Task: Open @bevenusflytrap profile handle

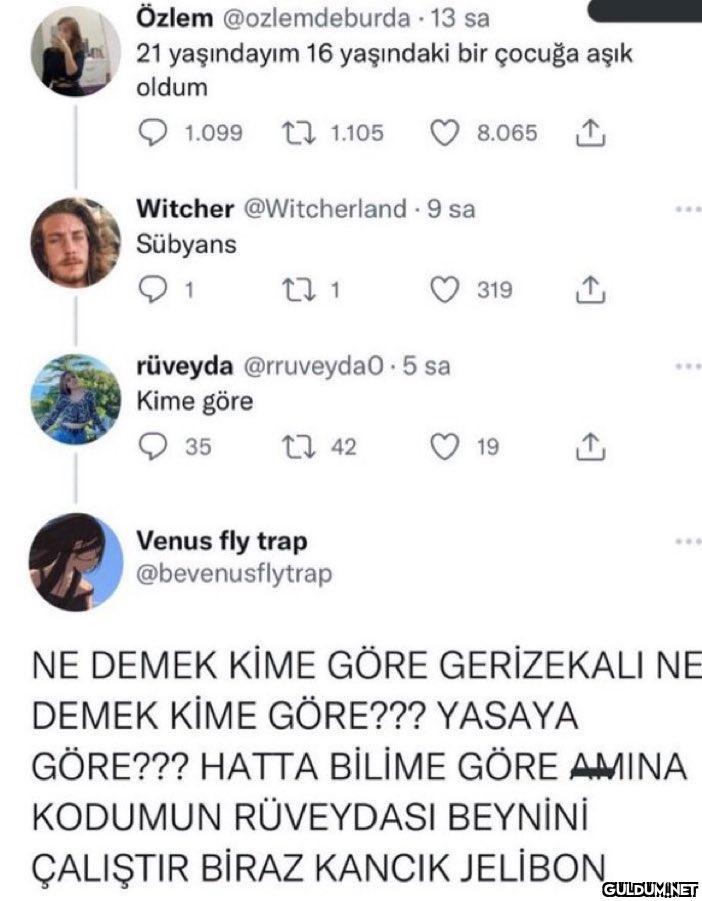Action: point(234,573)
